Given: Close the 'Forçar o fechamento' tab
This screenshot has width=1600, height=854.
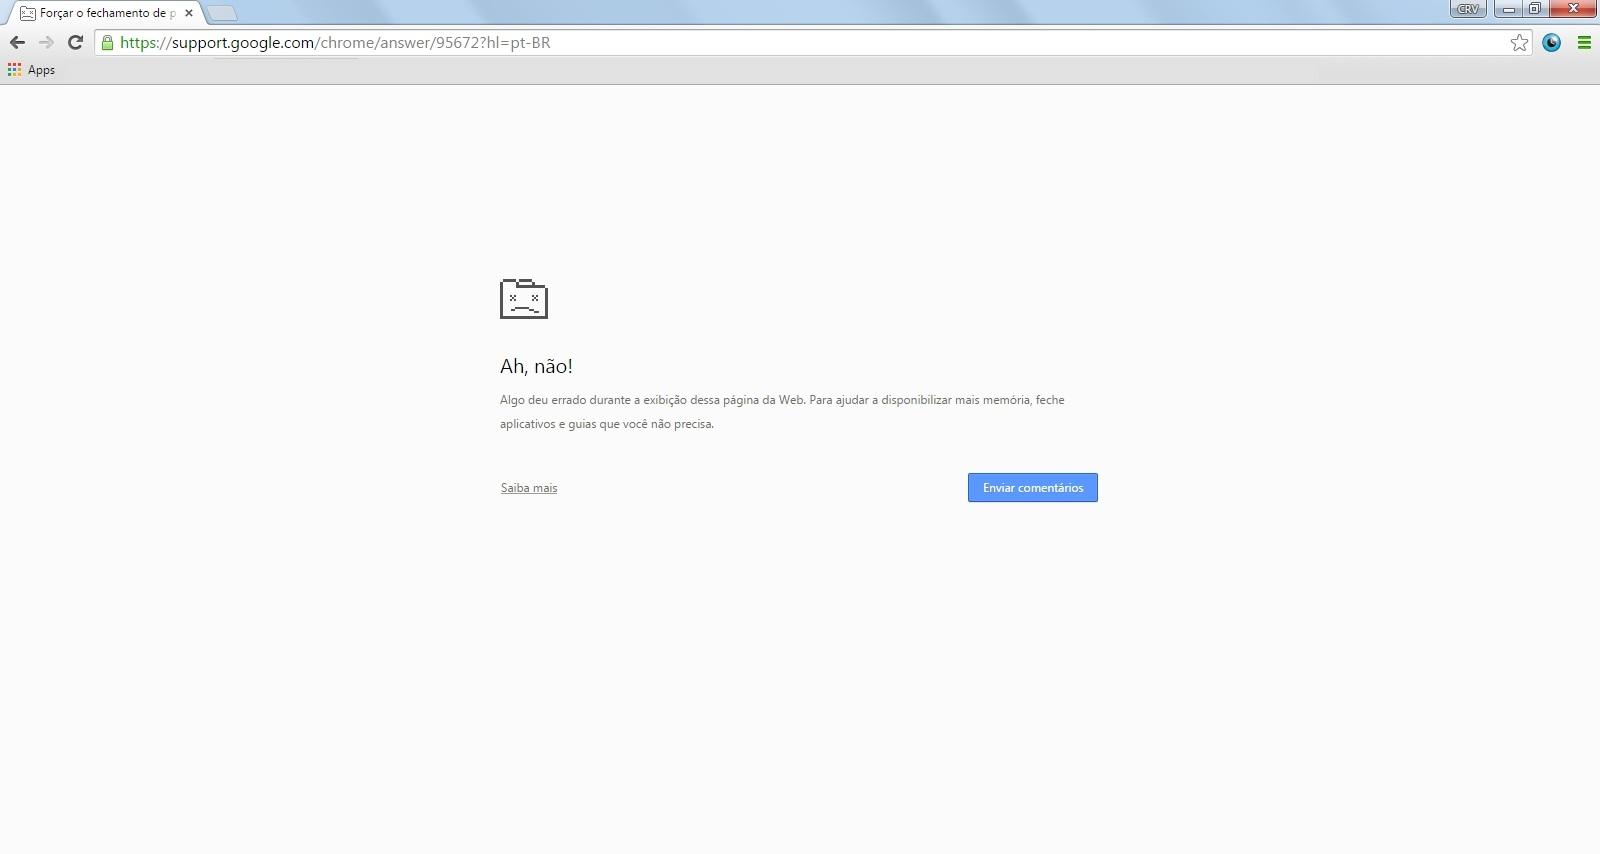Looking at the screenshot, I should point(189,13).
